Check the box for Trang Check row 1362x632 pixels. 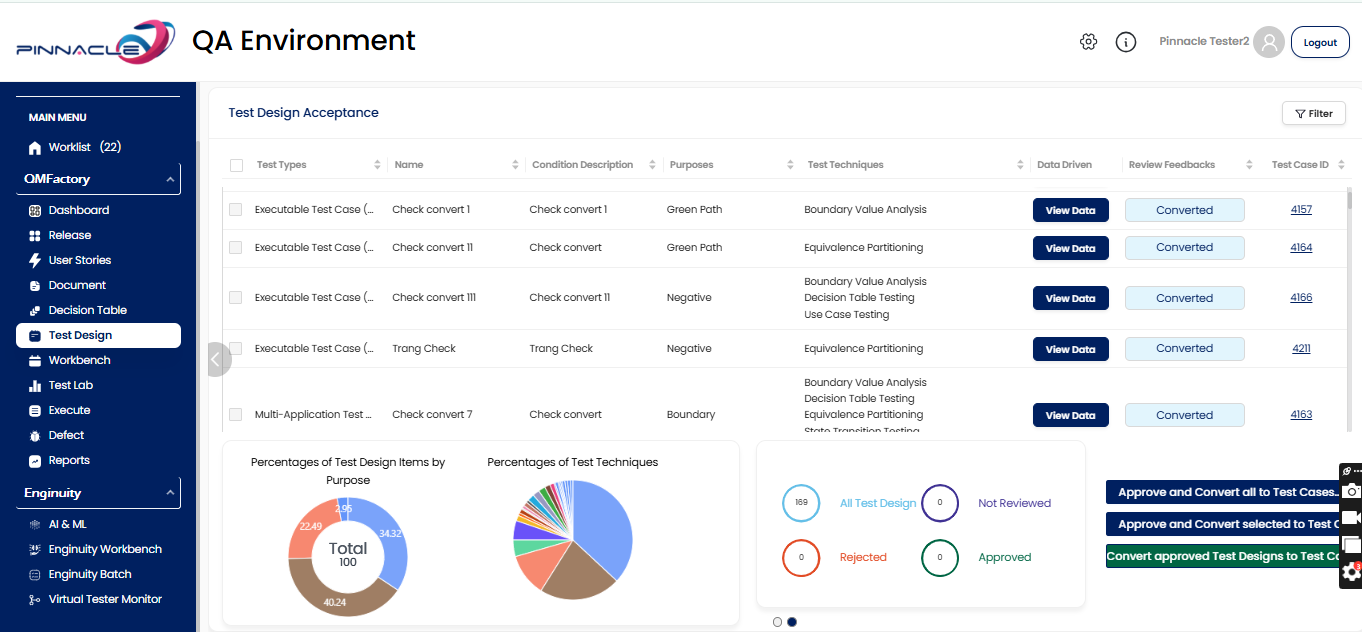(235, 349)
